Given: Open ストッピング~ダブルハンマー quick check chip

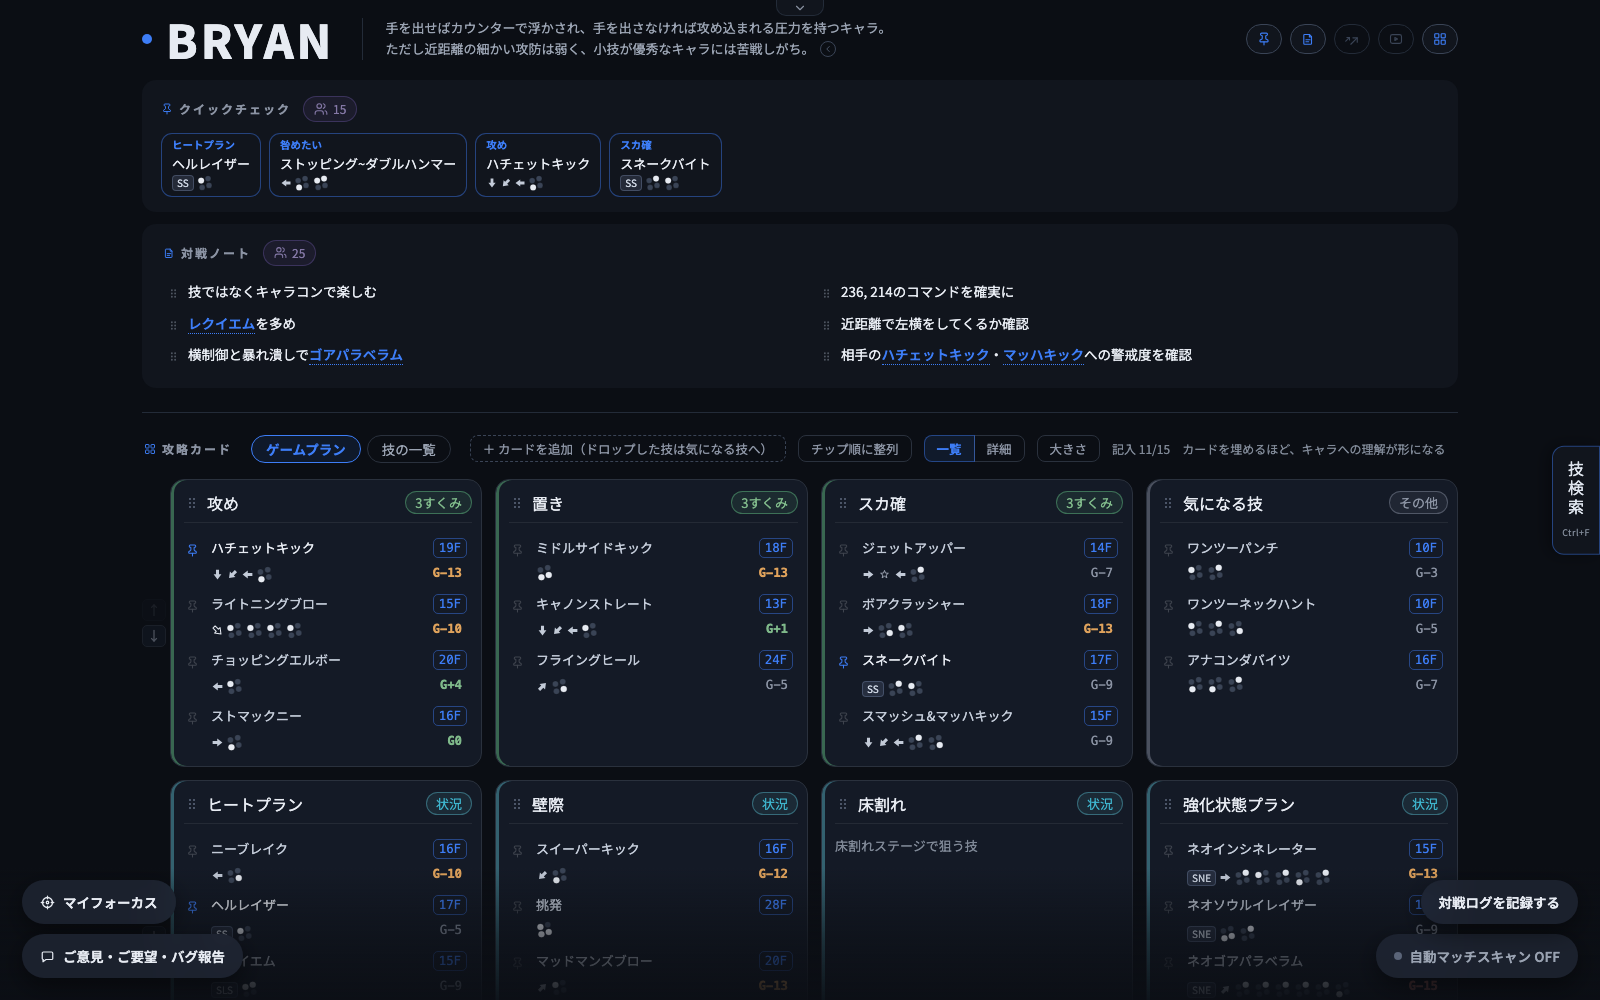Looking at the screenshot, I should [x=368, y=165].
